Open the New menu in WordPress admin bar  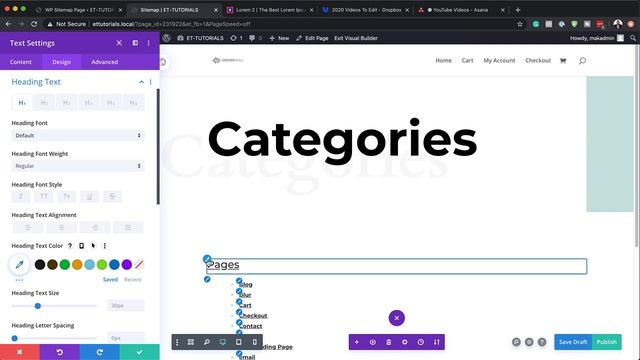279,38
